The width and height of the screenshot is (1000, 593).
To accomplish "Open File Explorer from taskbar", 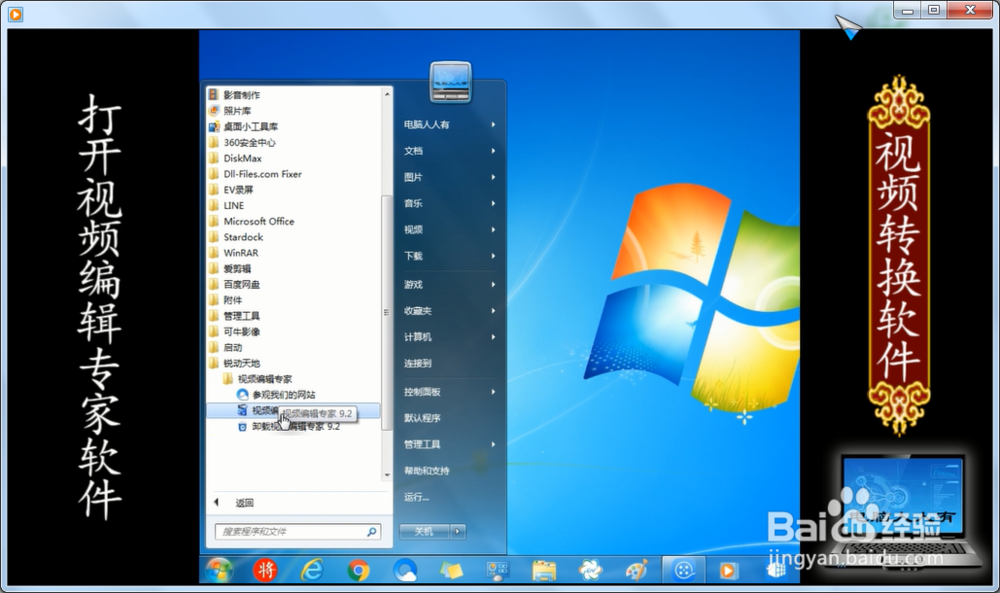I will (x=544, y=570).
